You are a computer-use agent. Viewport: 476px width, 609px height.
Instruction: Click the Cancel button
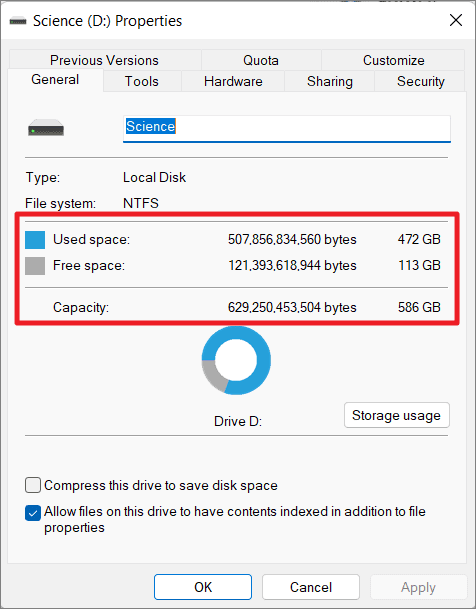(x=311, y=587)
